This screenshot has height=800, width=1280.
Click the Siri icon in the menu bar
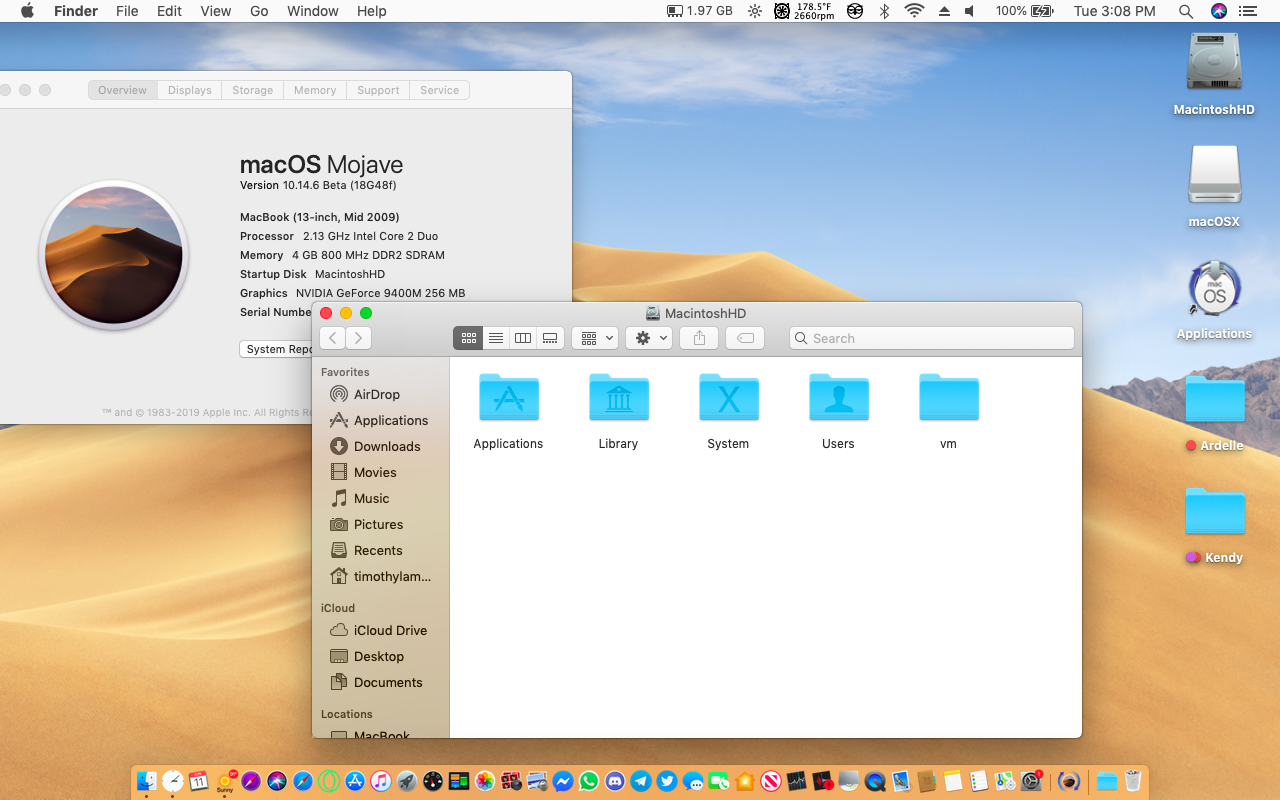coord(1218,11)
